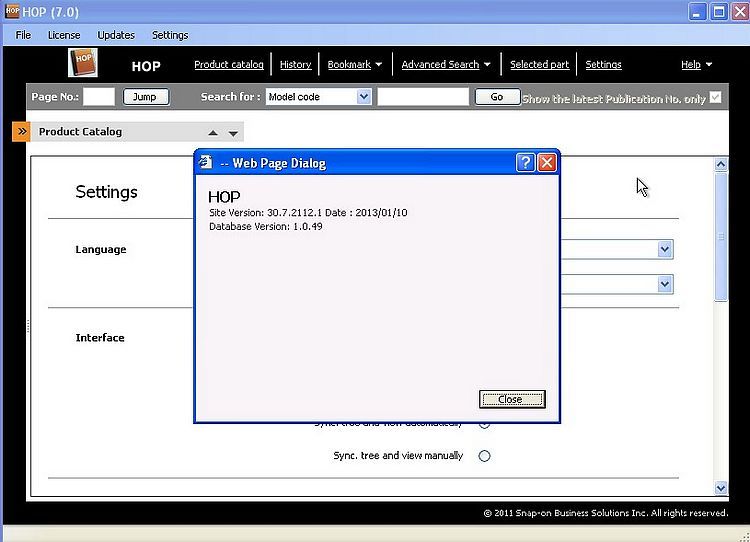Click the left pane splitter grip handle
Screen dimensions: 750x542
tap(28, 327)
